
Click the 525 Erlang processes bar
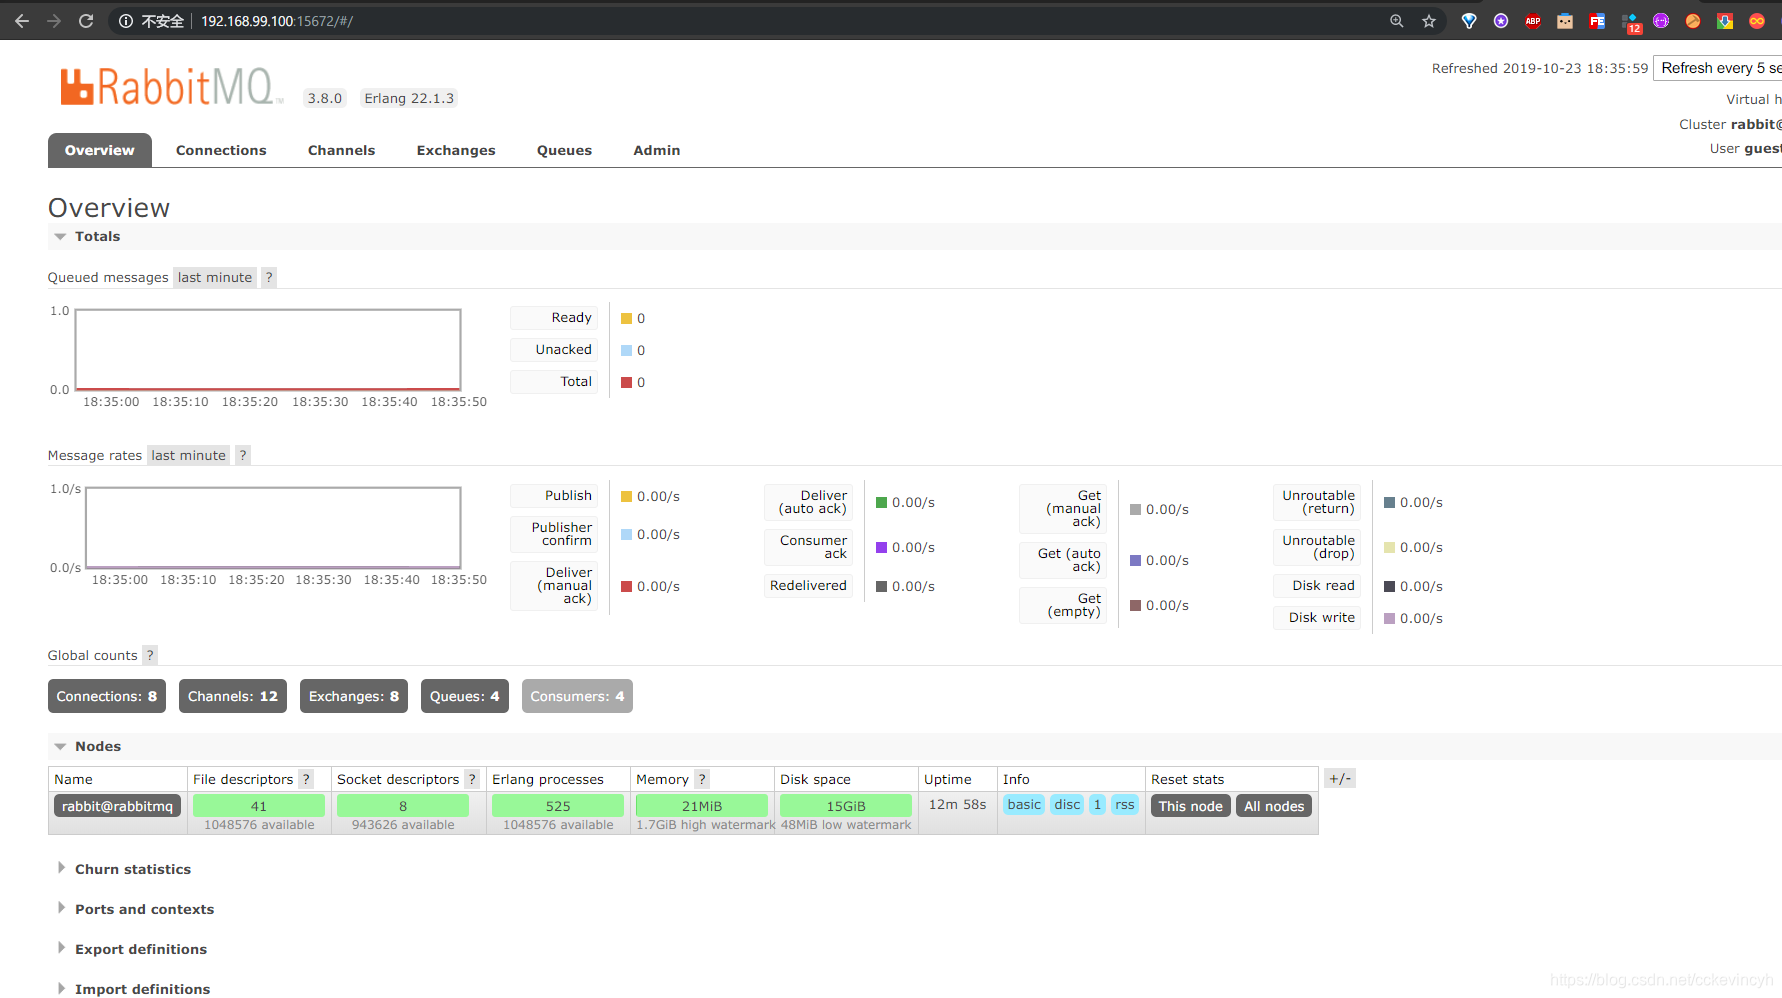[x=558, y=806]
